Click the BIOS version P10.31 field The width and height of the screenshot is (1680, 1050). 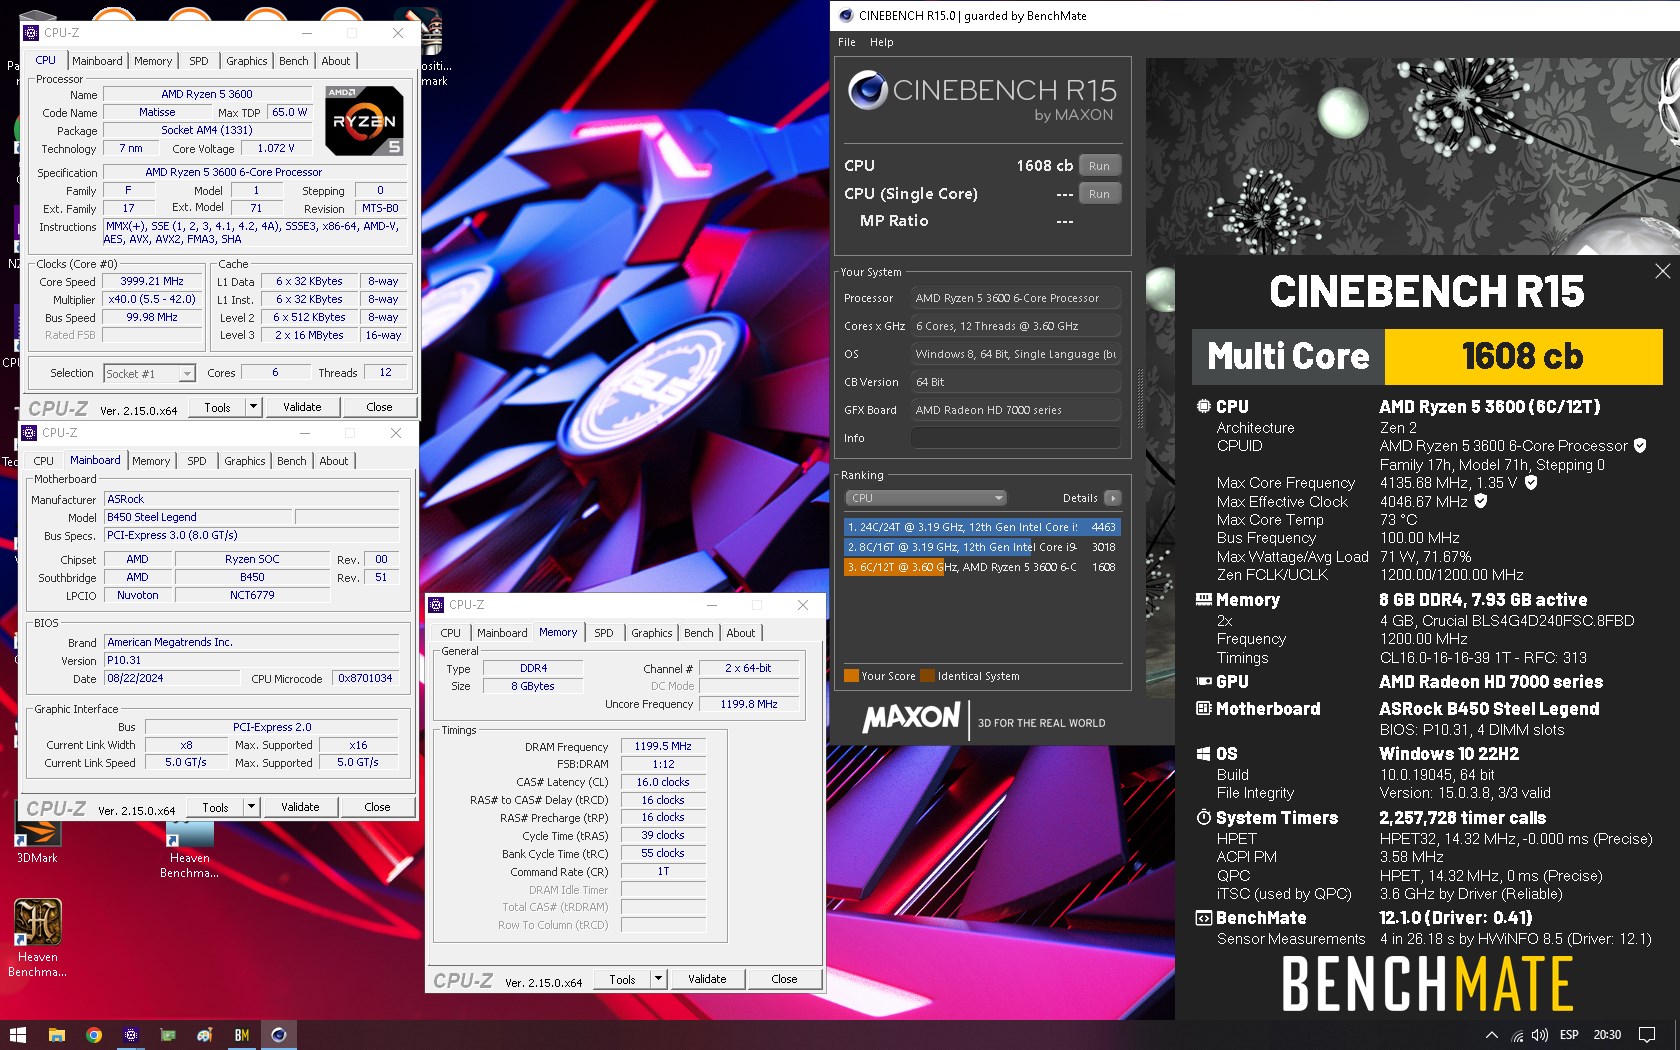coord(251,660)
